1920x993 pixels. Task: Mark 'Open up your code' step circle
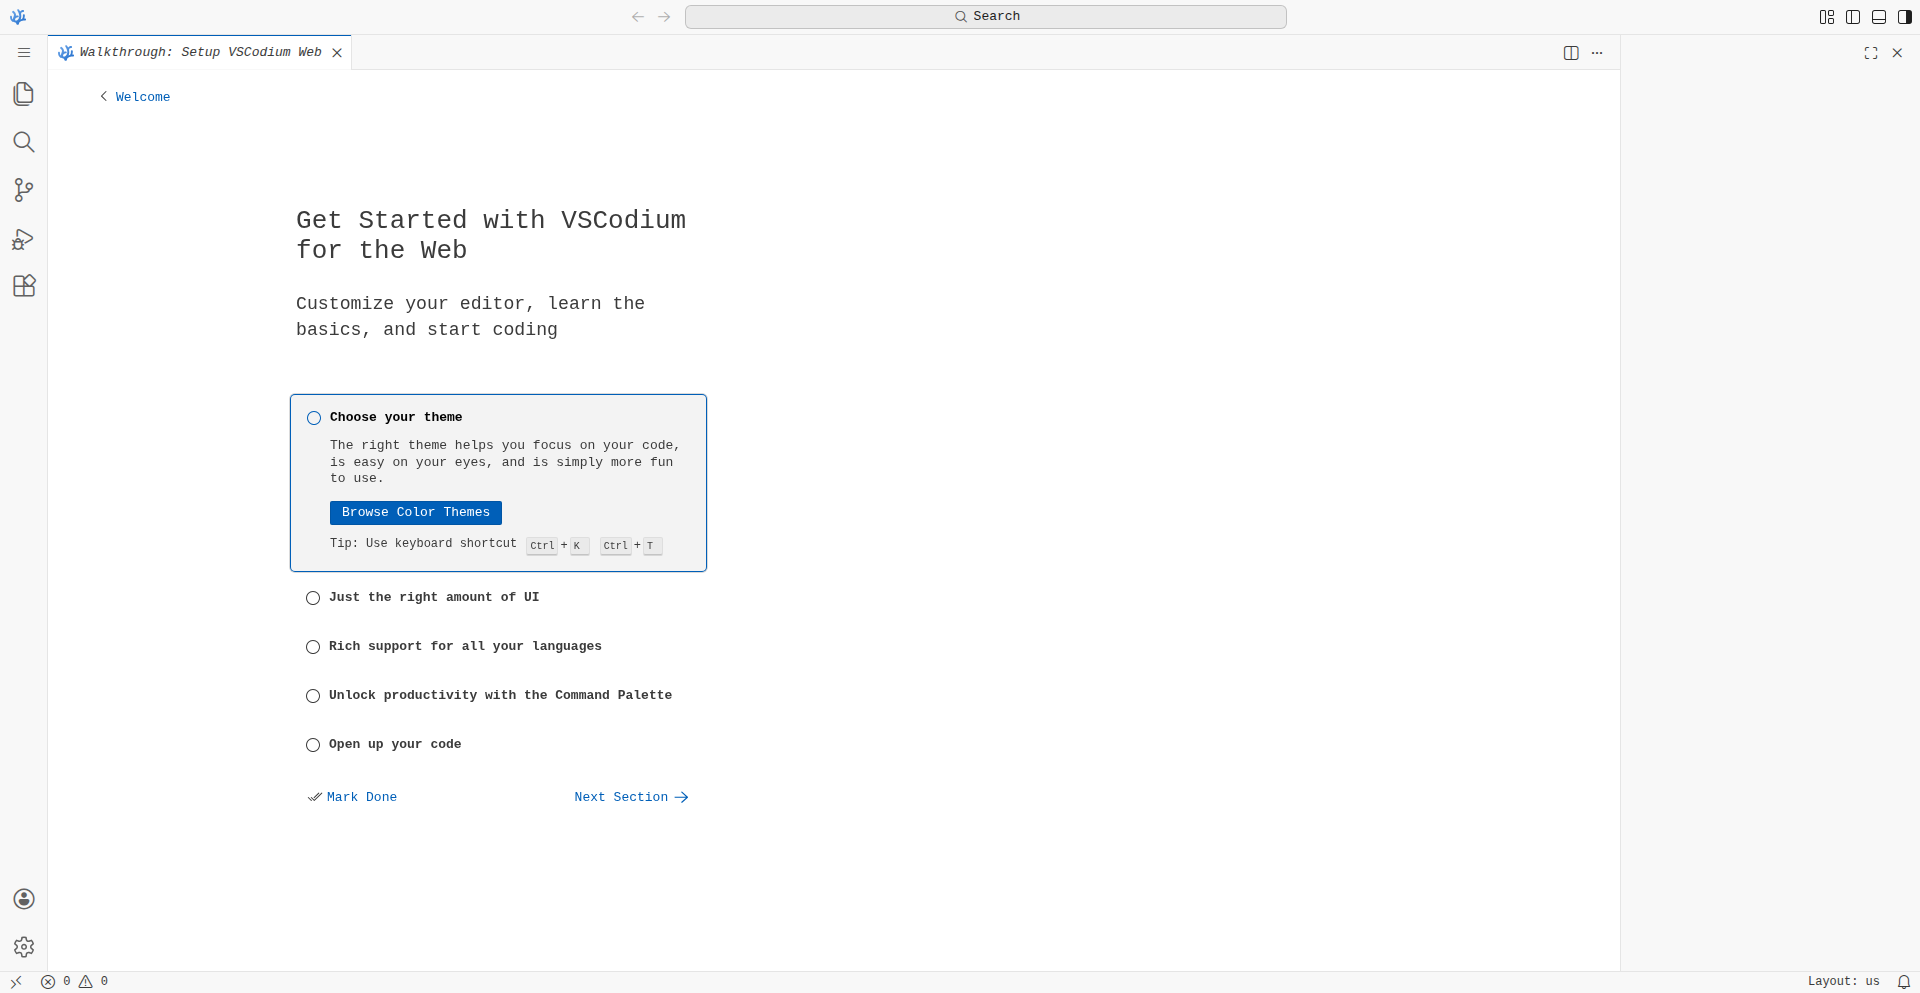click(313, 745)
